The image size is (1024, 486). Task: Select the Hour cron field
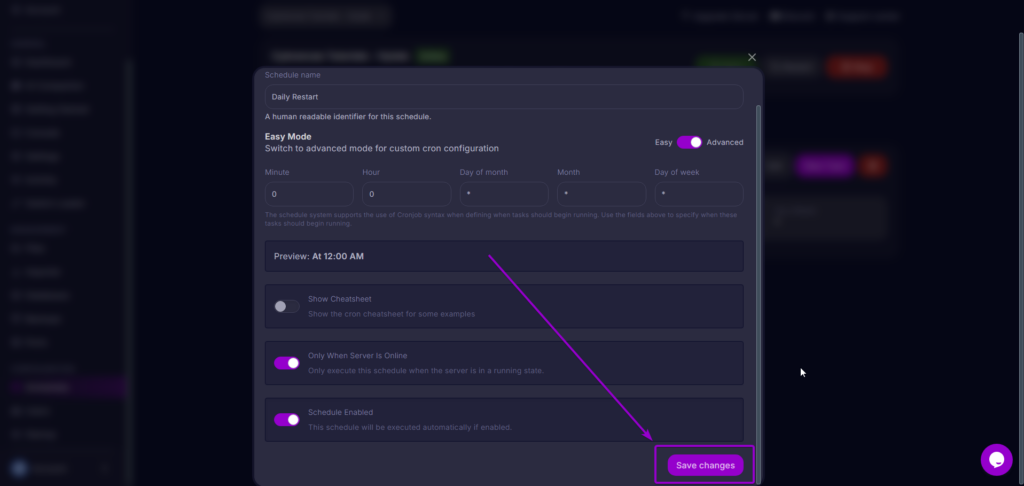coord(406,194)
